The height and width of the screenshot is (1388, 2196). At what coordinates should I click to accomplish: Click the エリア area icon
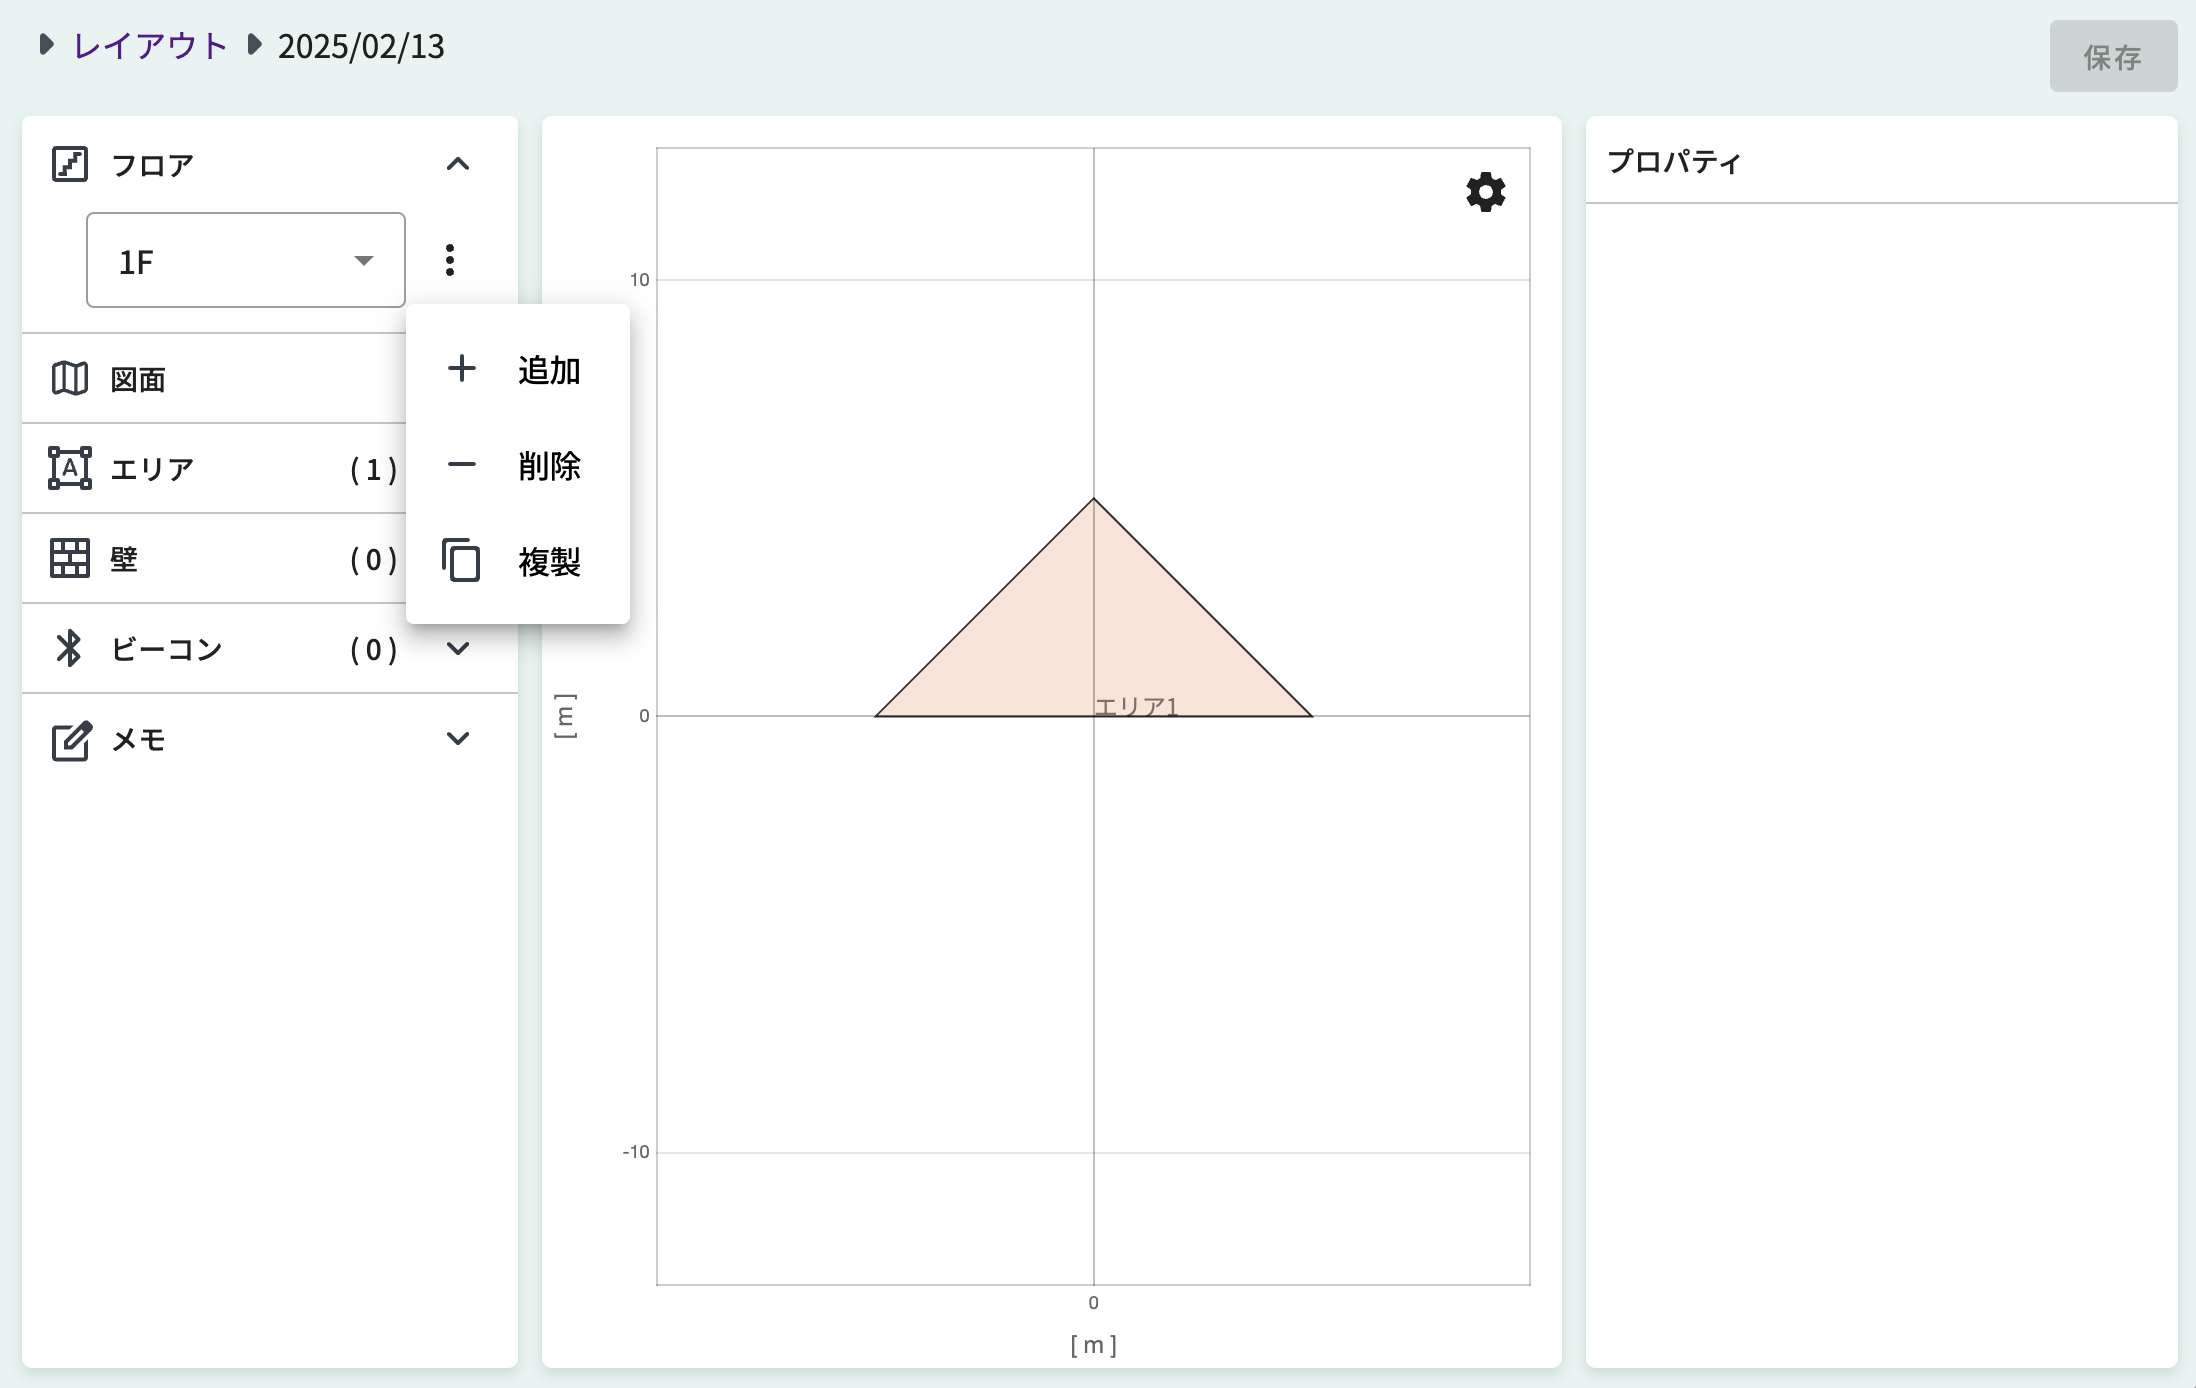point(70,468)
